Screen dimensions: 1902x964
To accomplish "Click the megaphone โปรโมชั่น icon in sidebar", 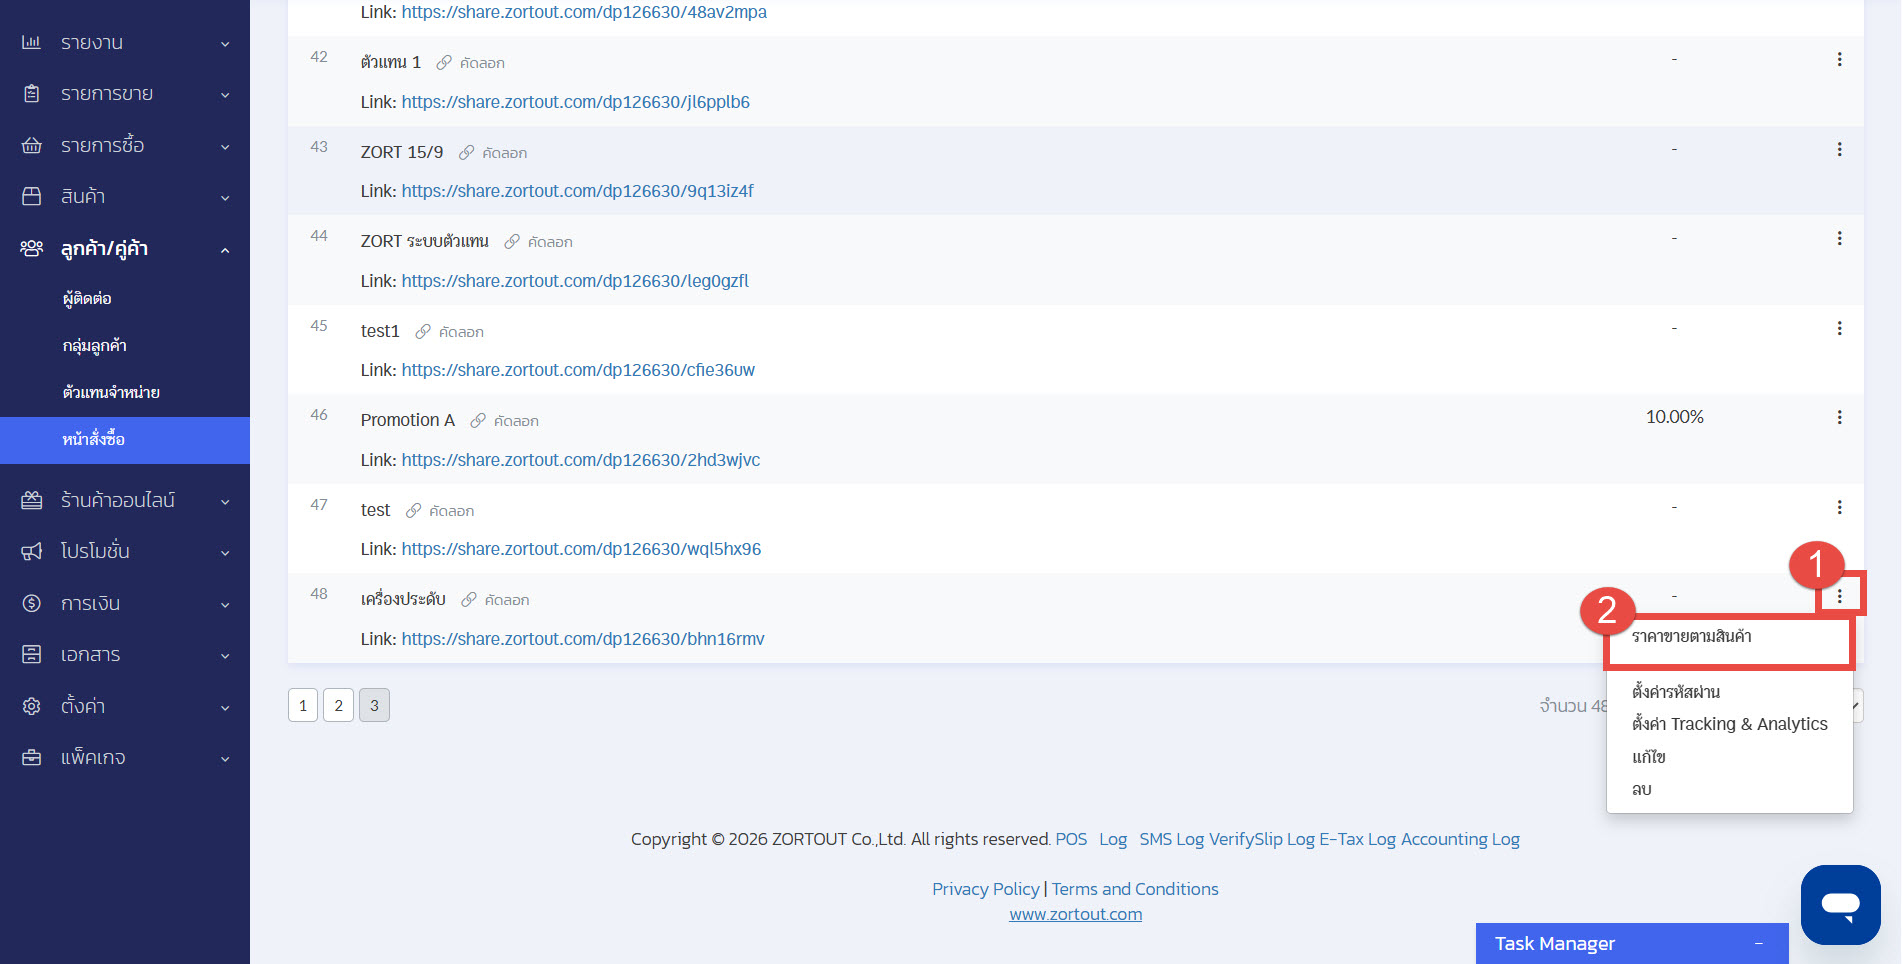I will (32, 551).
